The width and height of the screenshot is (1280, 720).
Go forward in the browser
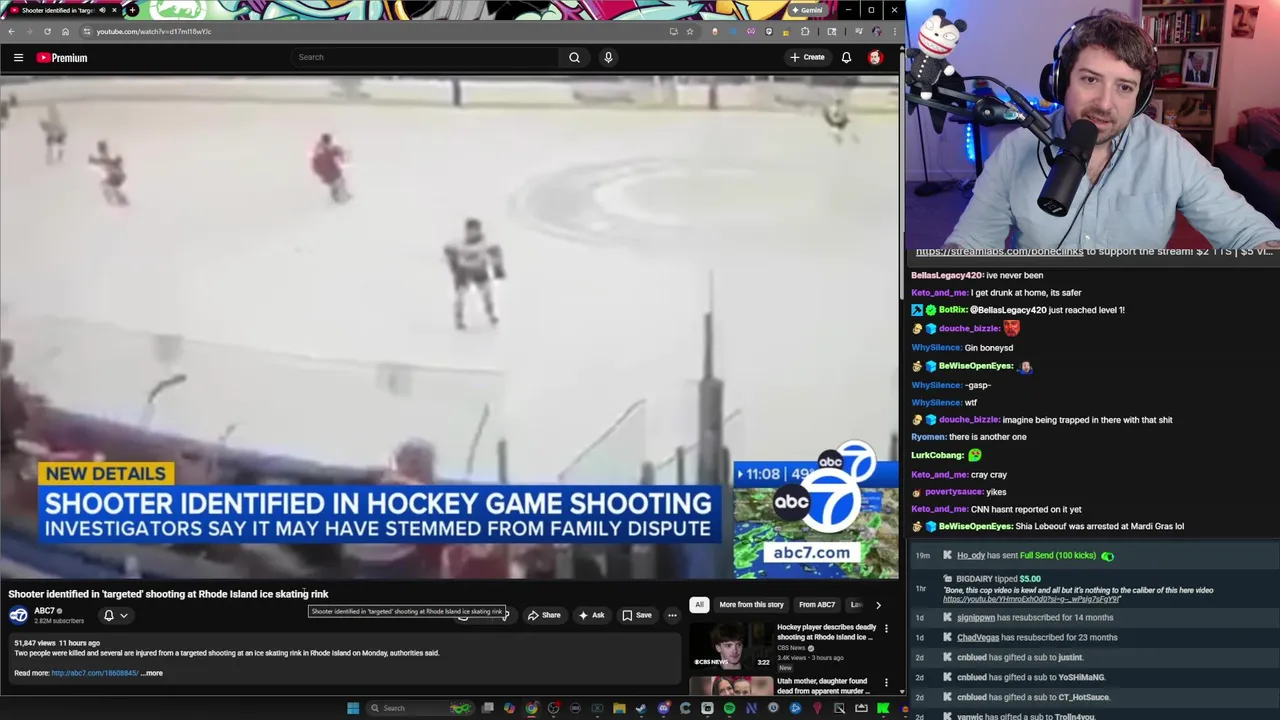pos(29,31)
